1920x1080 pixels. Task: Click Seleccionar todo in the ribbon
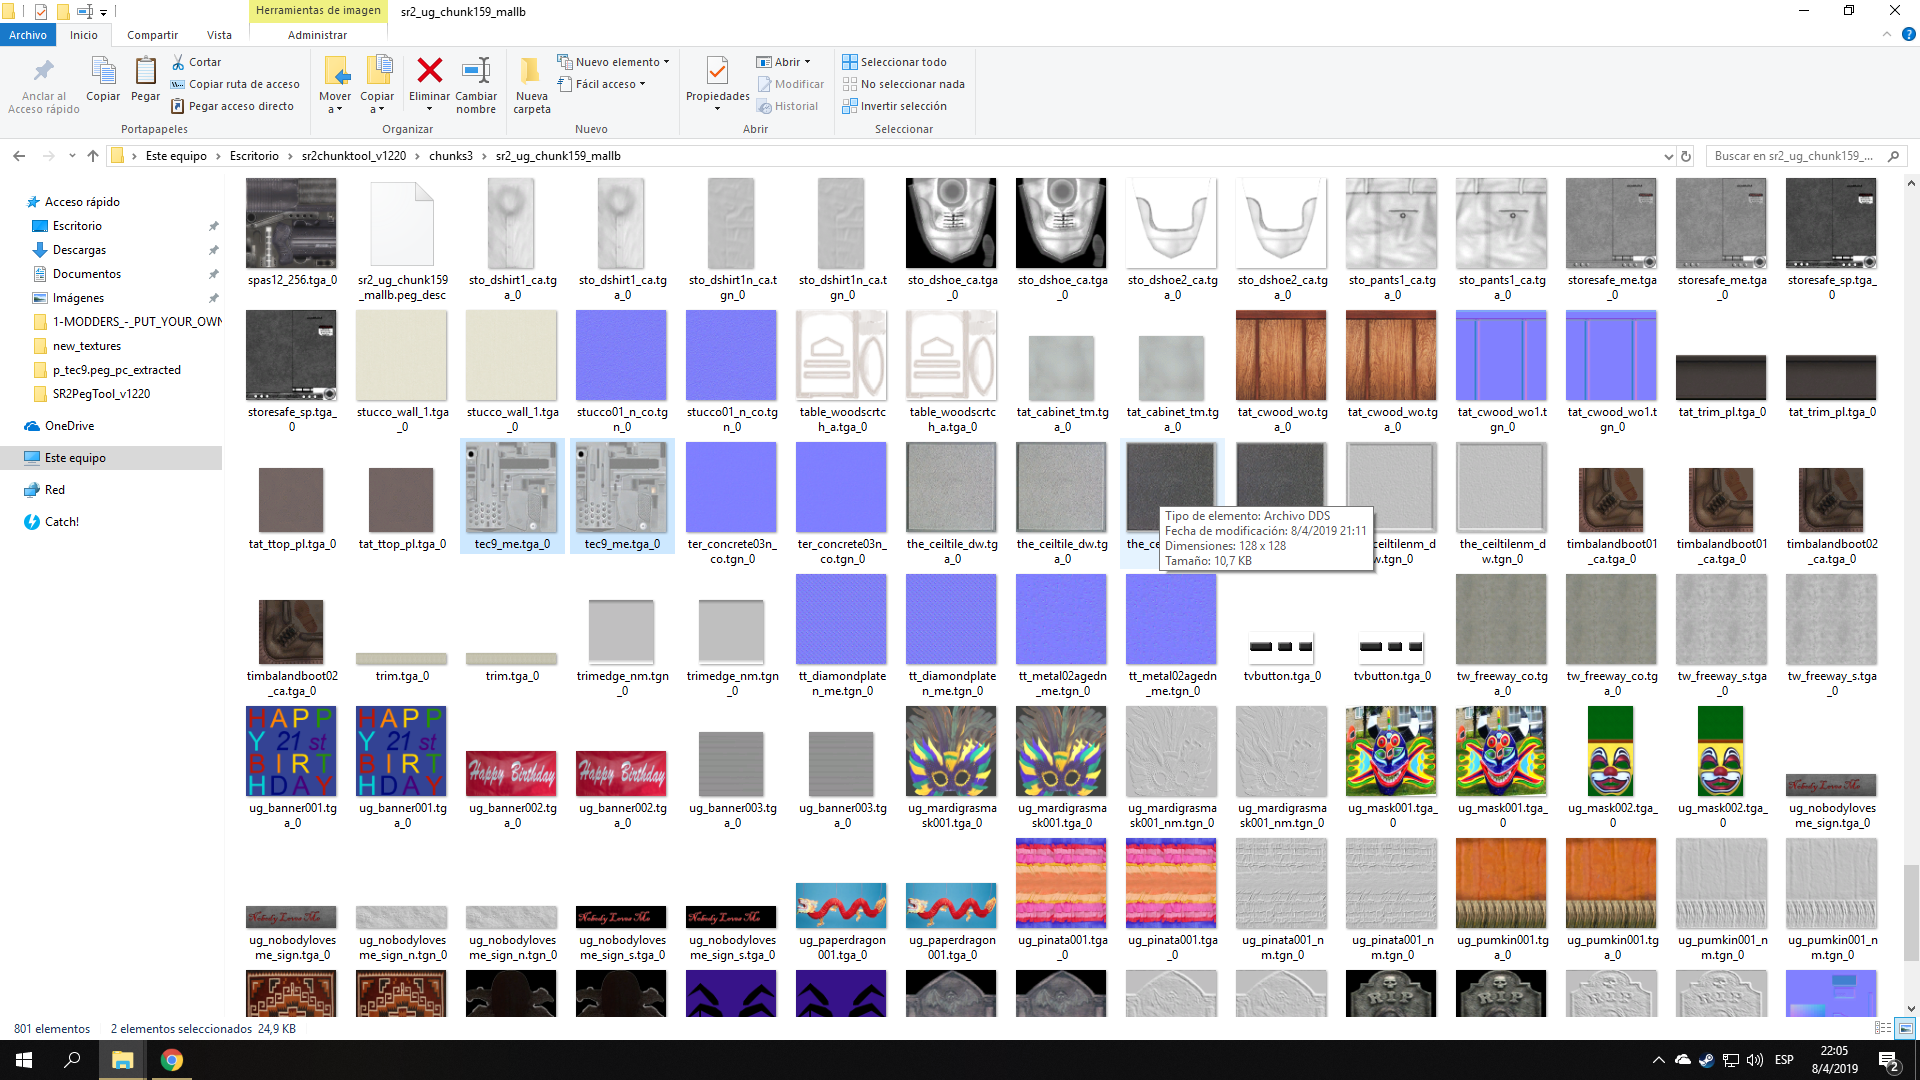(x=894, y=62)
